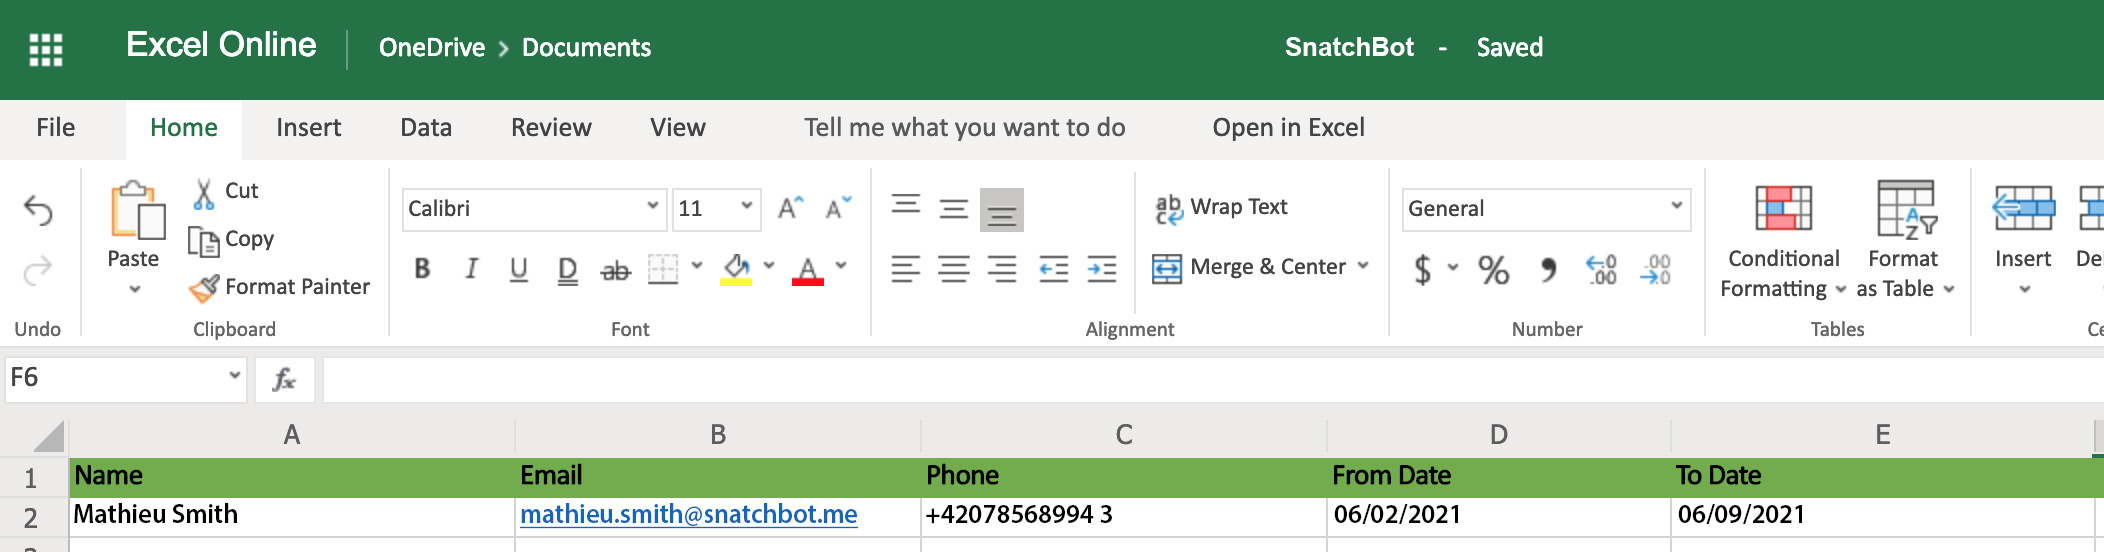
Task: Open the Calibri font name dropdown
Action: pos(652,207)
